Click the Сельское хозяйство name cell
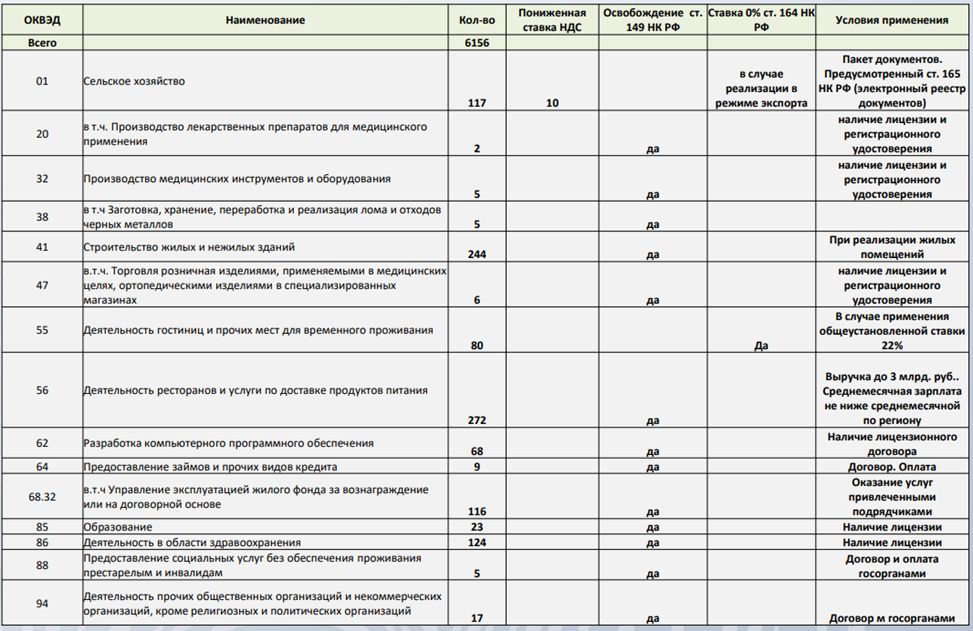Image resolution: width=973 pixels, height=631 pixels. (x=134, y=81)
